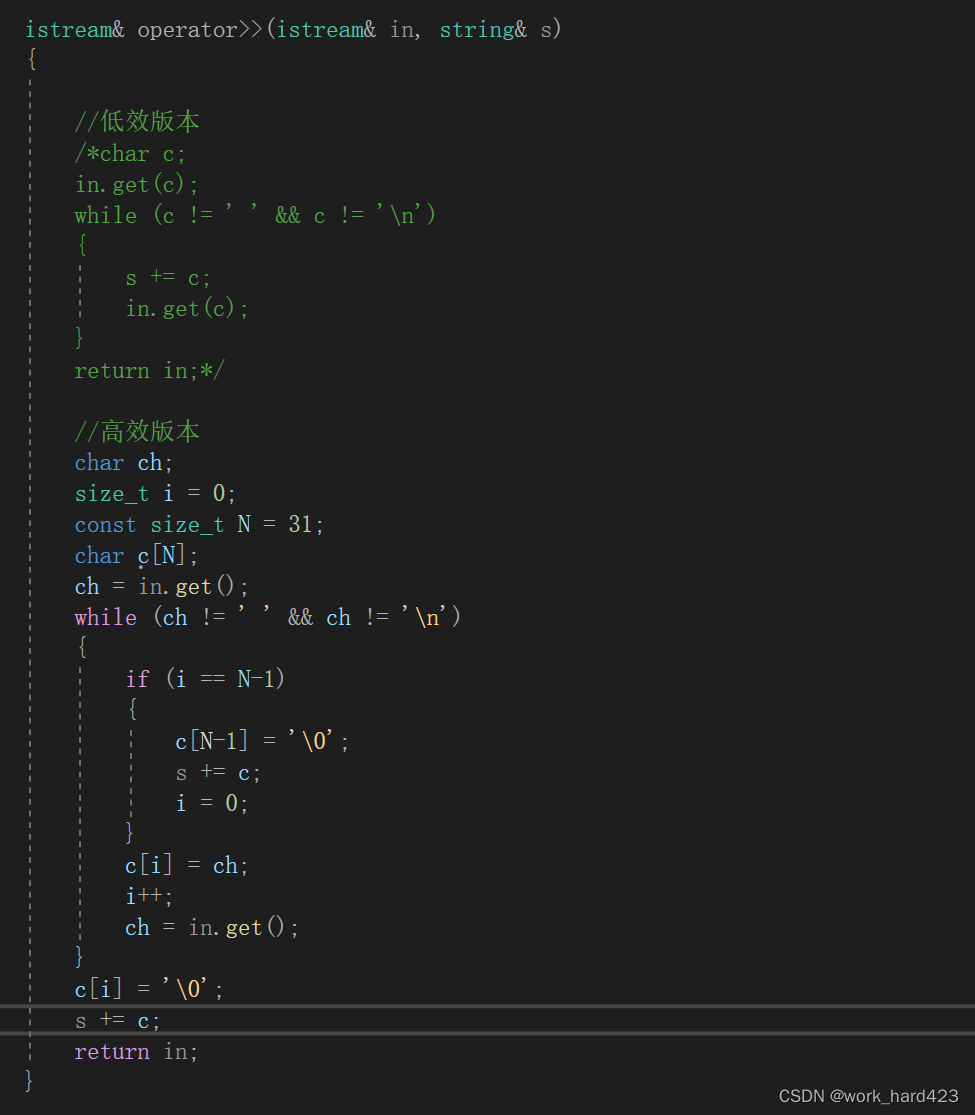Click the line 'c[i] = ch;'

coord(187,865)
